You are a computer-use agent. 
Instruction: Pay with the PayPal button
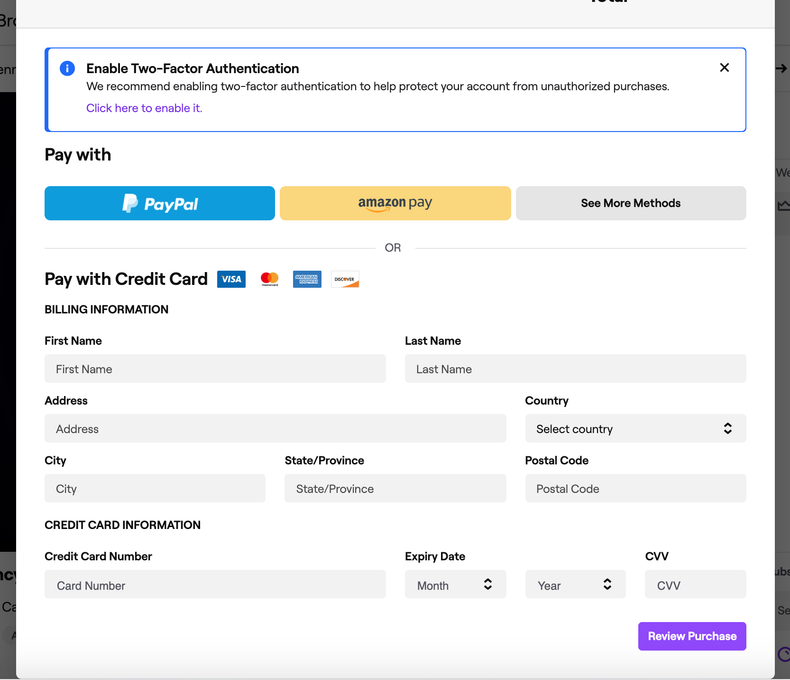pyautogui.click(x=160, y=203)
